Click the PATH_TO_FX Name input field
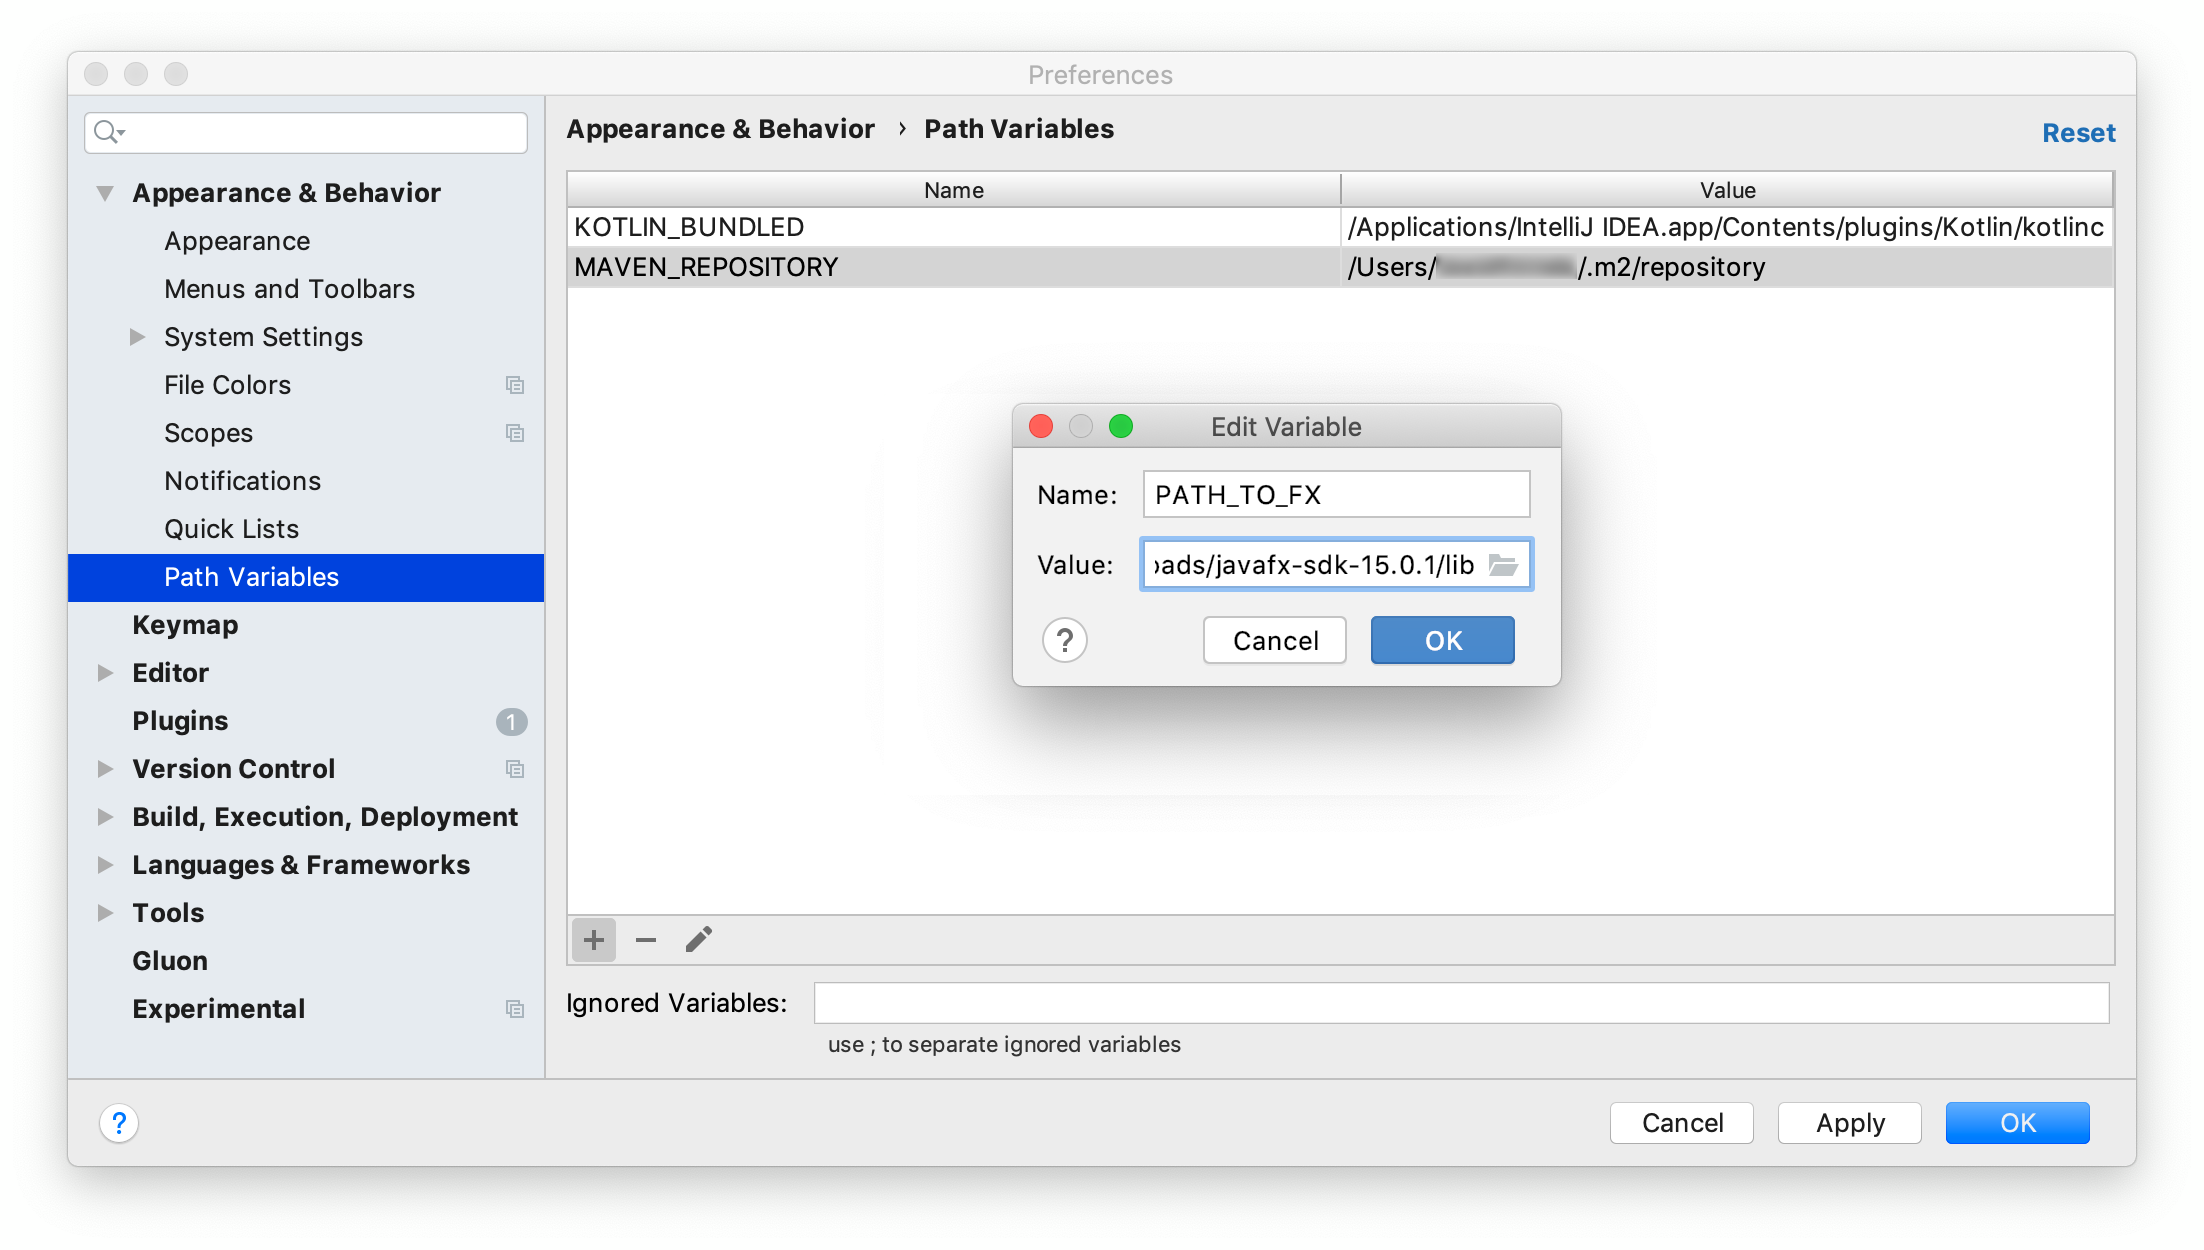 click(x=1337, y=493)
